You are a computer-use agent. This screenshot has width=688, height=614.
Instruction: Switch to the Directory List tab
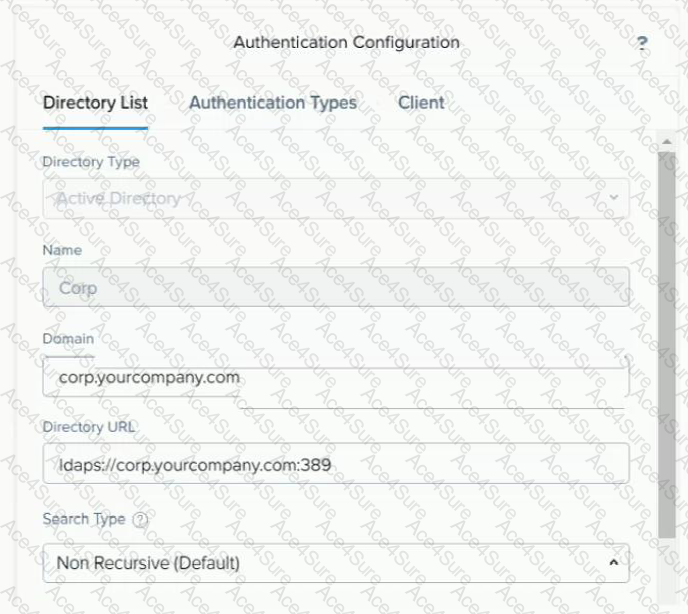tap(95, 103)
